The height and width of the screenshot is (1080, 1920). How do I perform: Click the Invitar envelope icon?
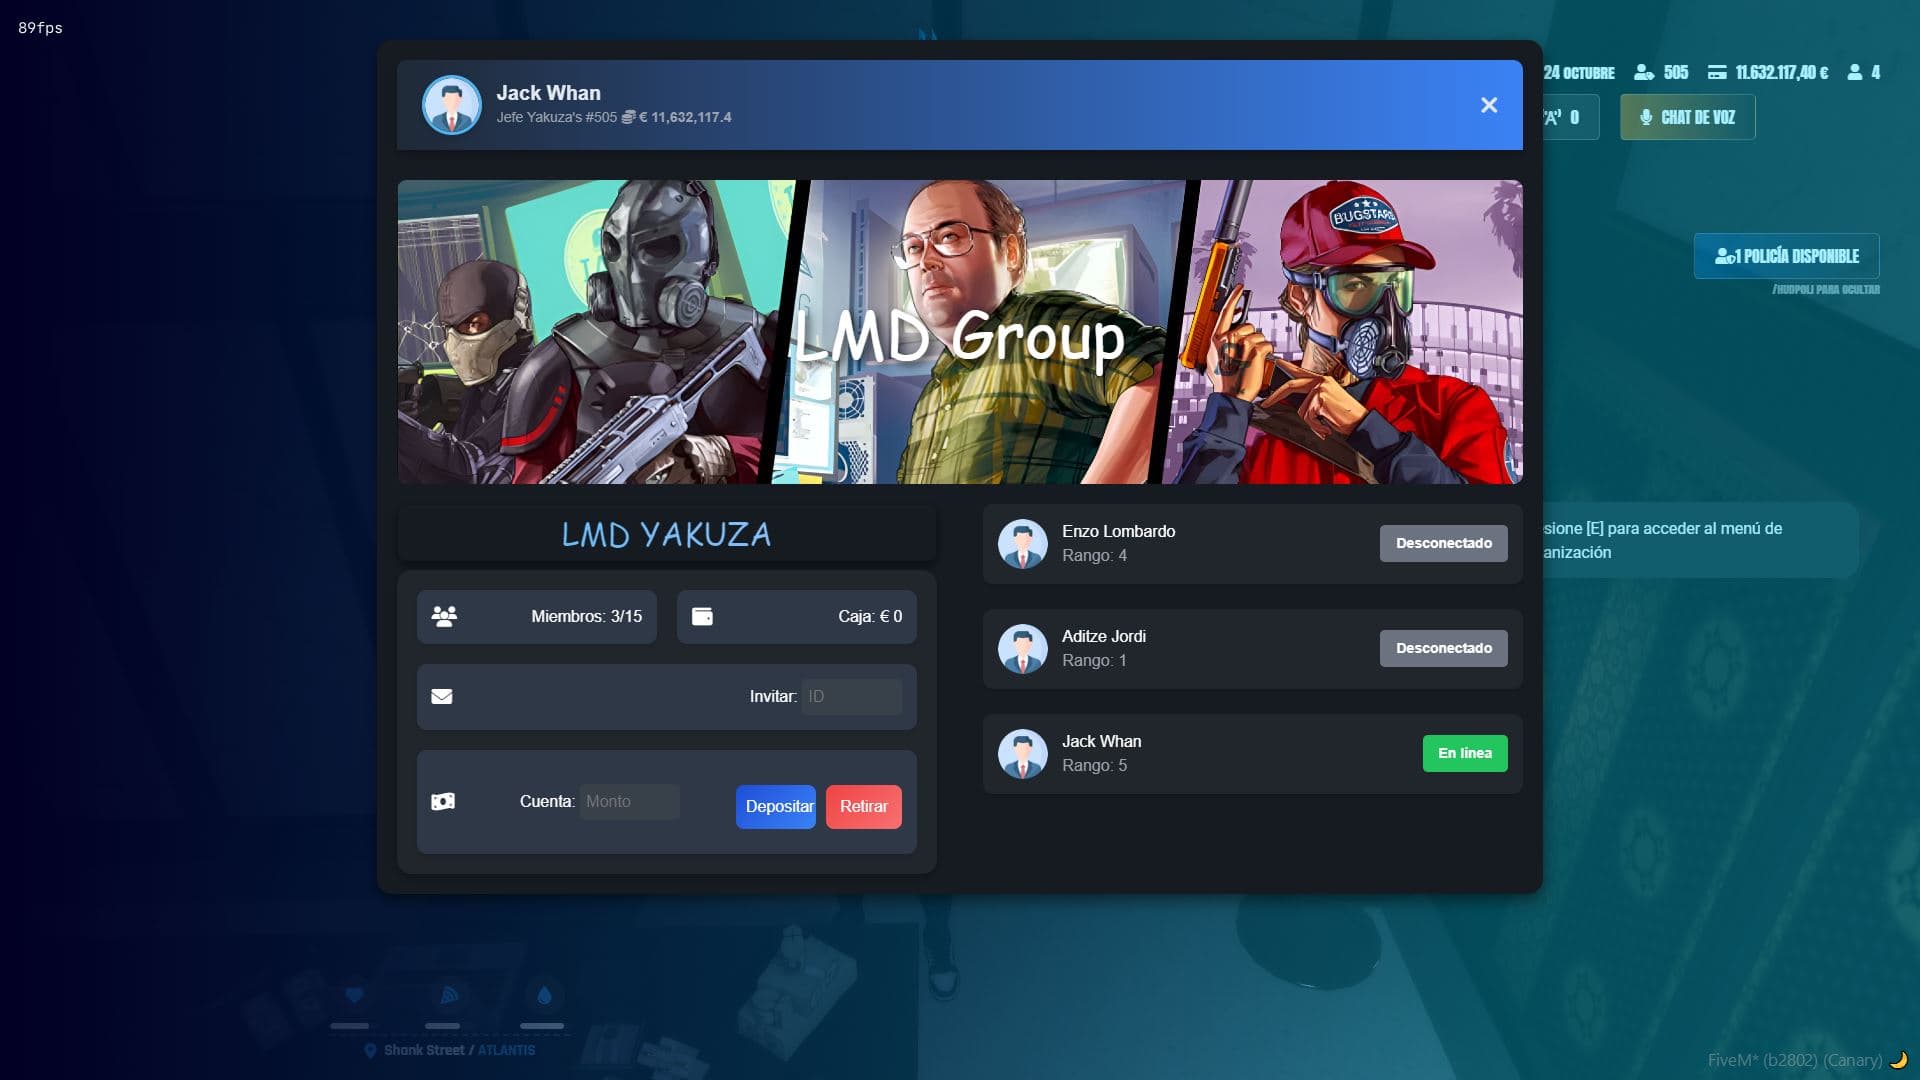pos(442,696)
